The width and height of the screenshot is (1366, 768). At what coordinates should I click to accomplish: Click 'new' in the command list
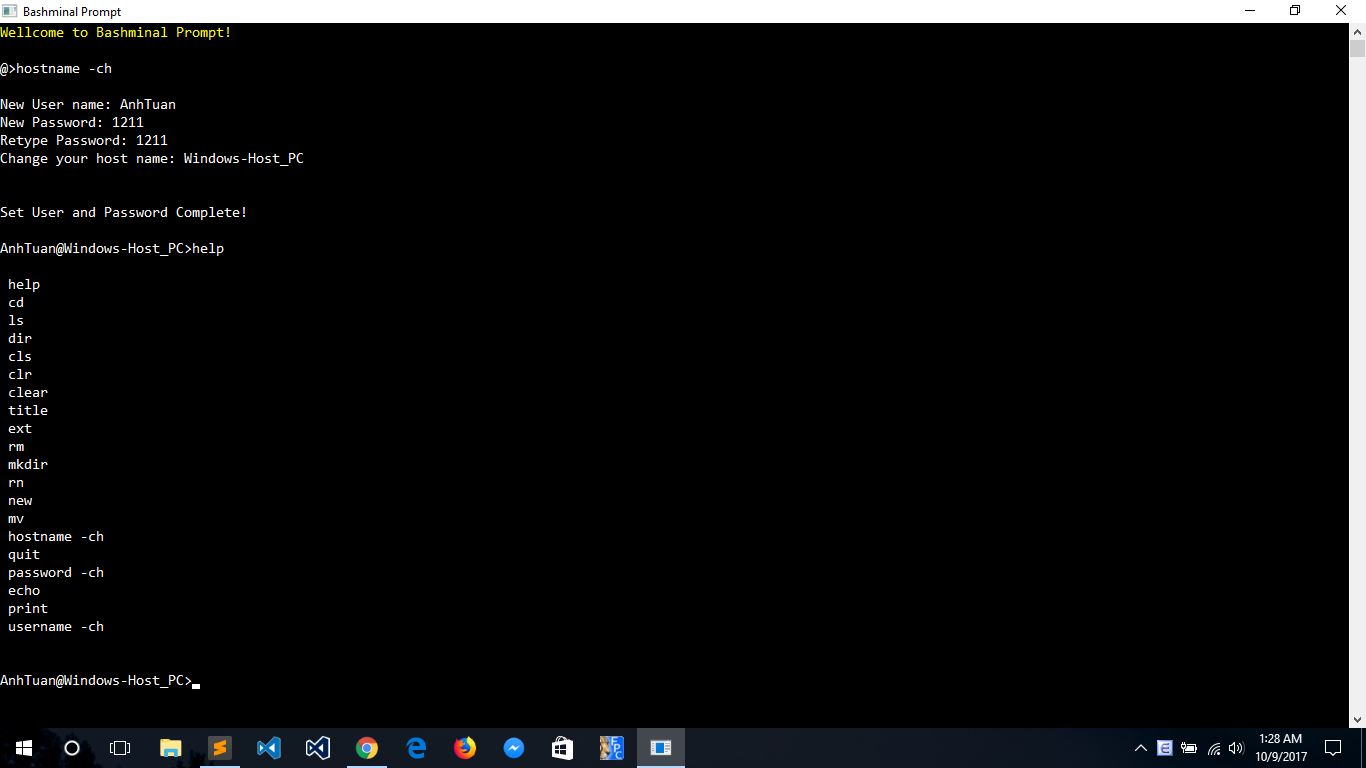(20, 500)
